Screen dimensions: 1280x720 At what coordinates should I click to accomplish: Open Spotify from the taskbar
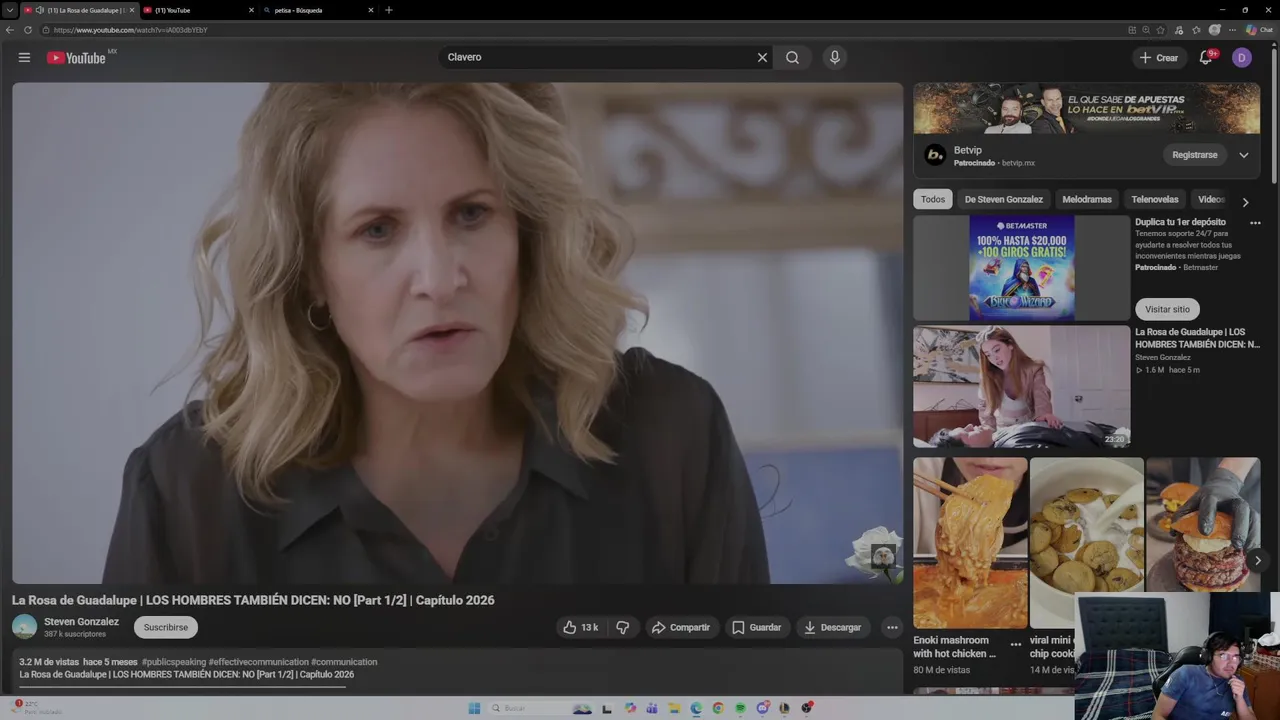[x=740, y=708]
